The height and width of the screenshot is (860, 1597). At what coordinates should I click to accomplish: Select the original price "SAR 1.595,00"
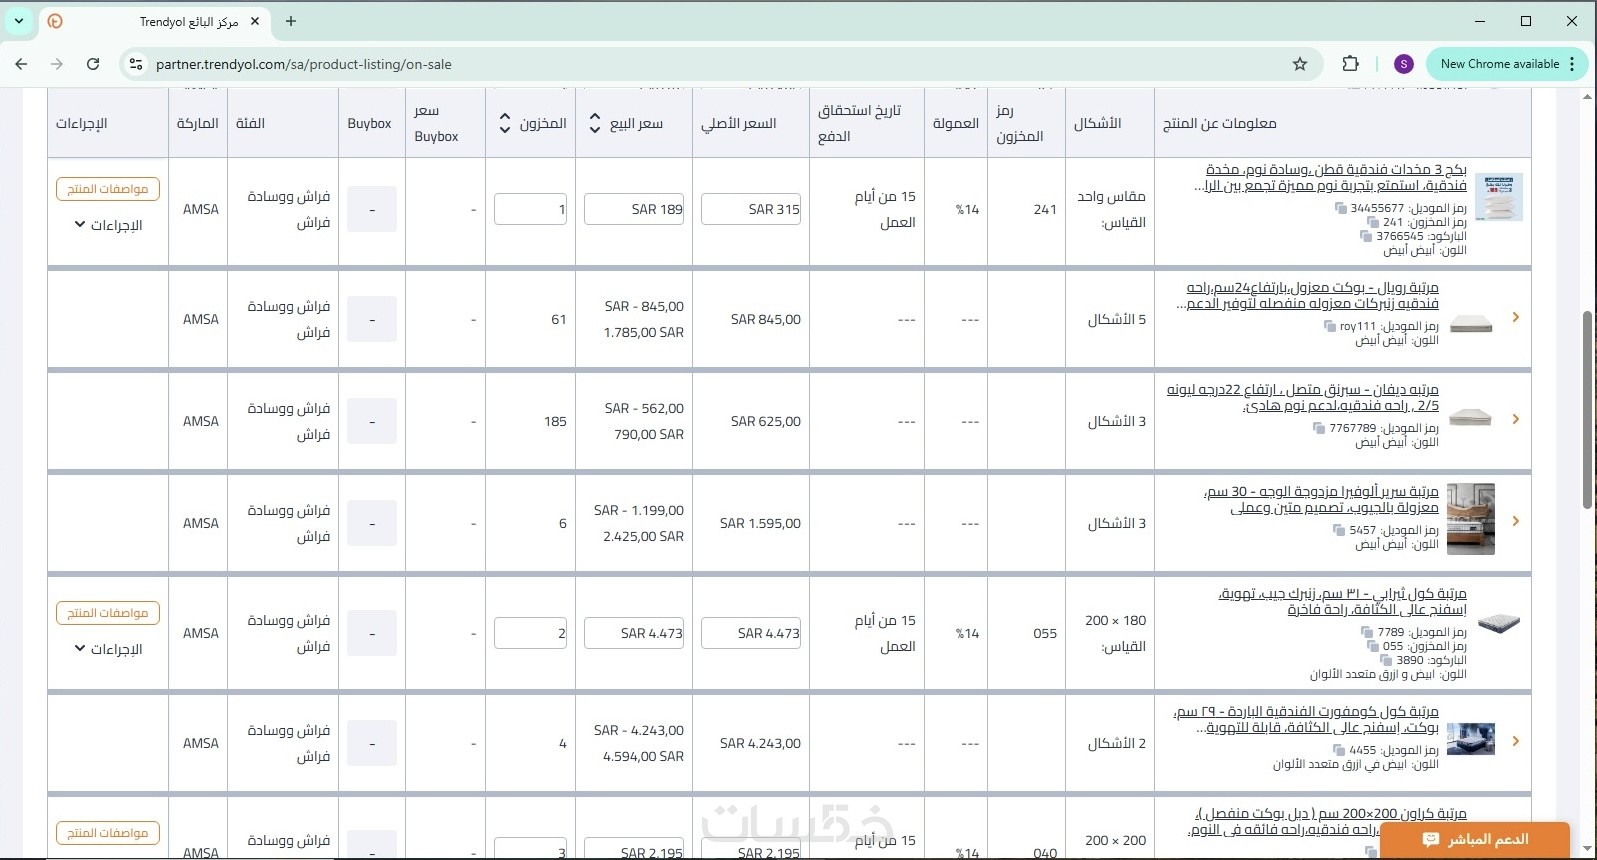pyautogui.click(x=760, y=523)
